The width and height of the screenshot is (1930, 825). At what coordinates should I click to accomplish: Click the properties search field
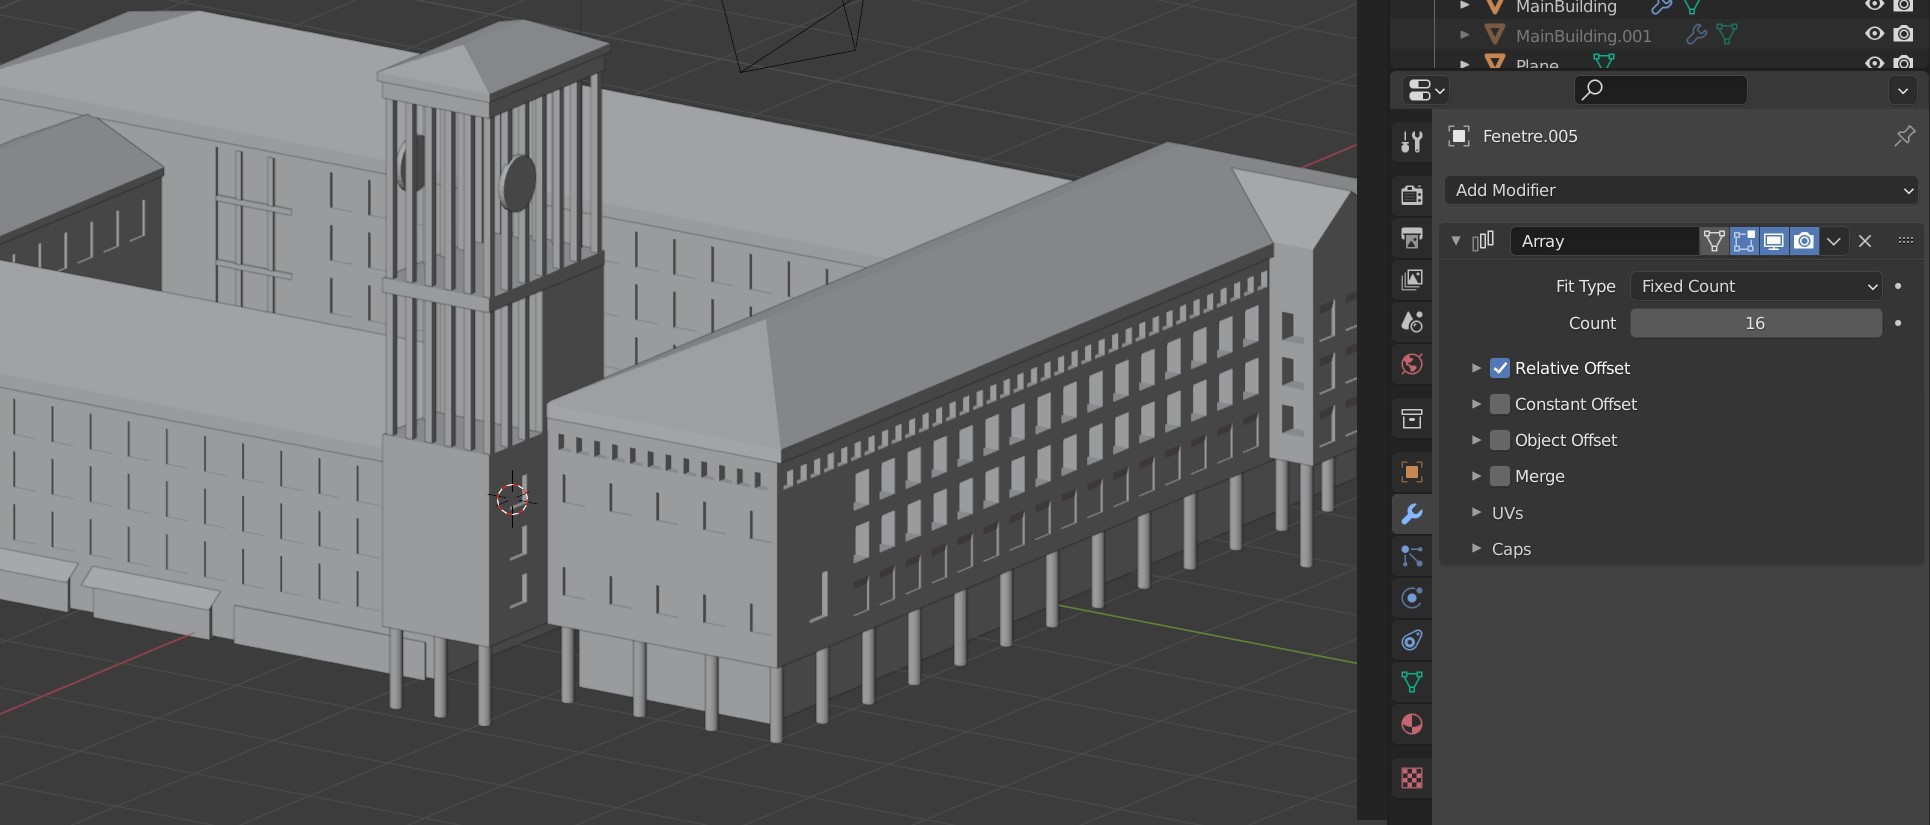(1661, 90)
